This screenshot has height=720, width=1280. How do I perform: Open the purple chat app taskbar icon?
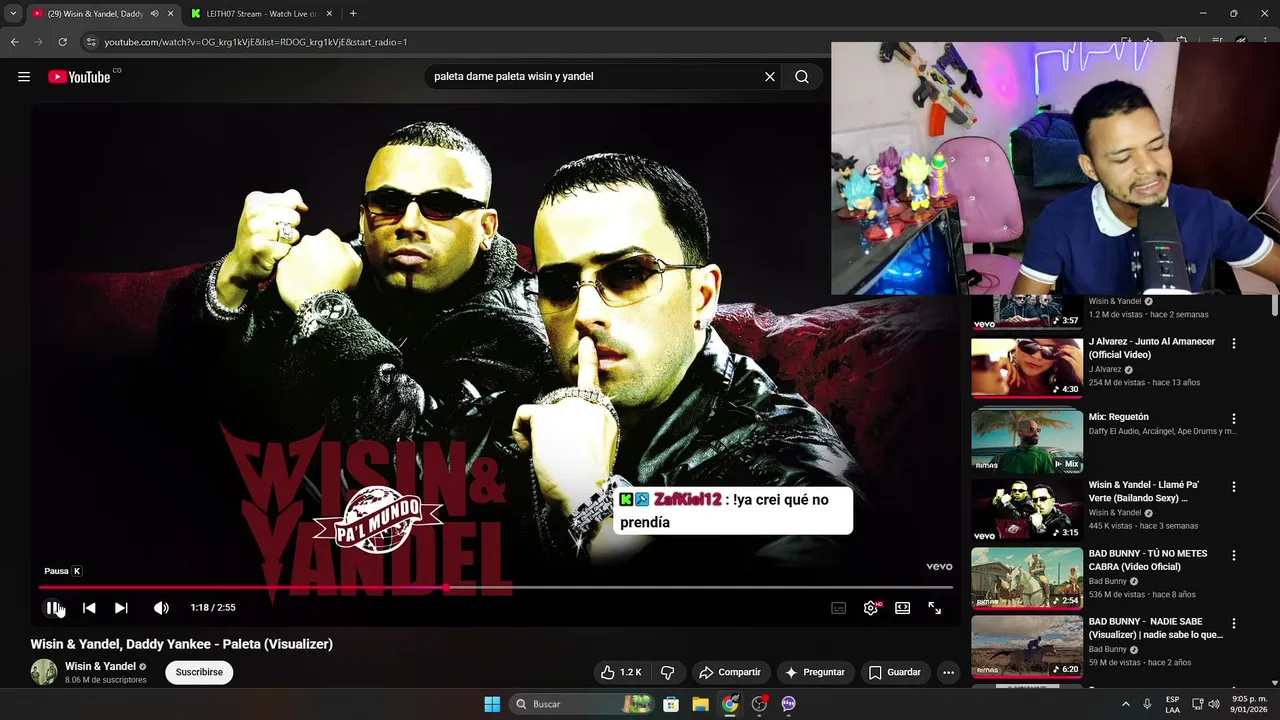[788, 704]
